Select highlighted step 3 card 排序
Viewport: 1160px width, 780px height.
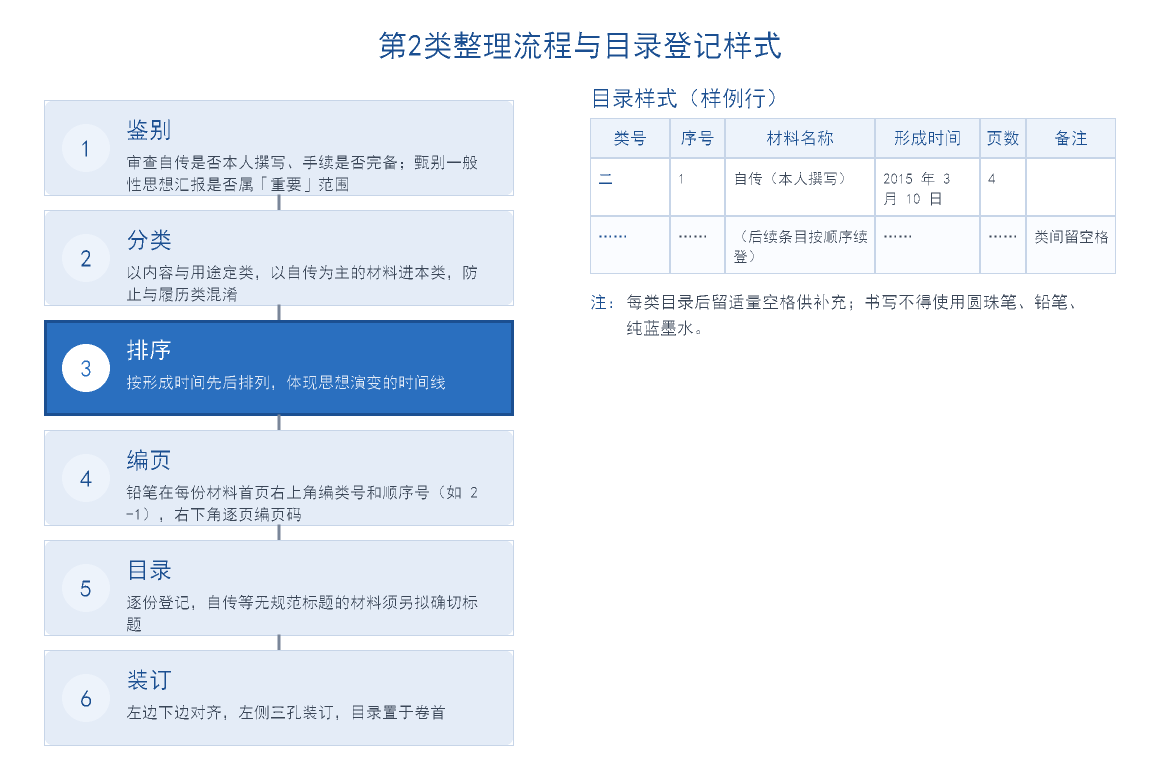point(279,368)
